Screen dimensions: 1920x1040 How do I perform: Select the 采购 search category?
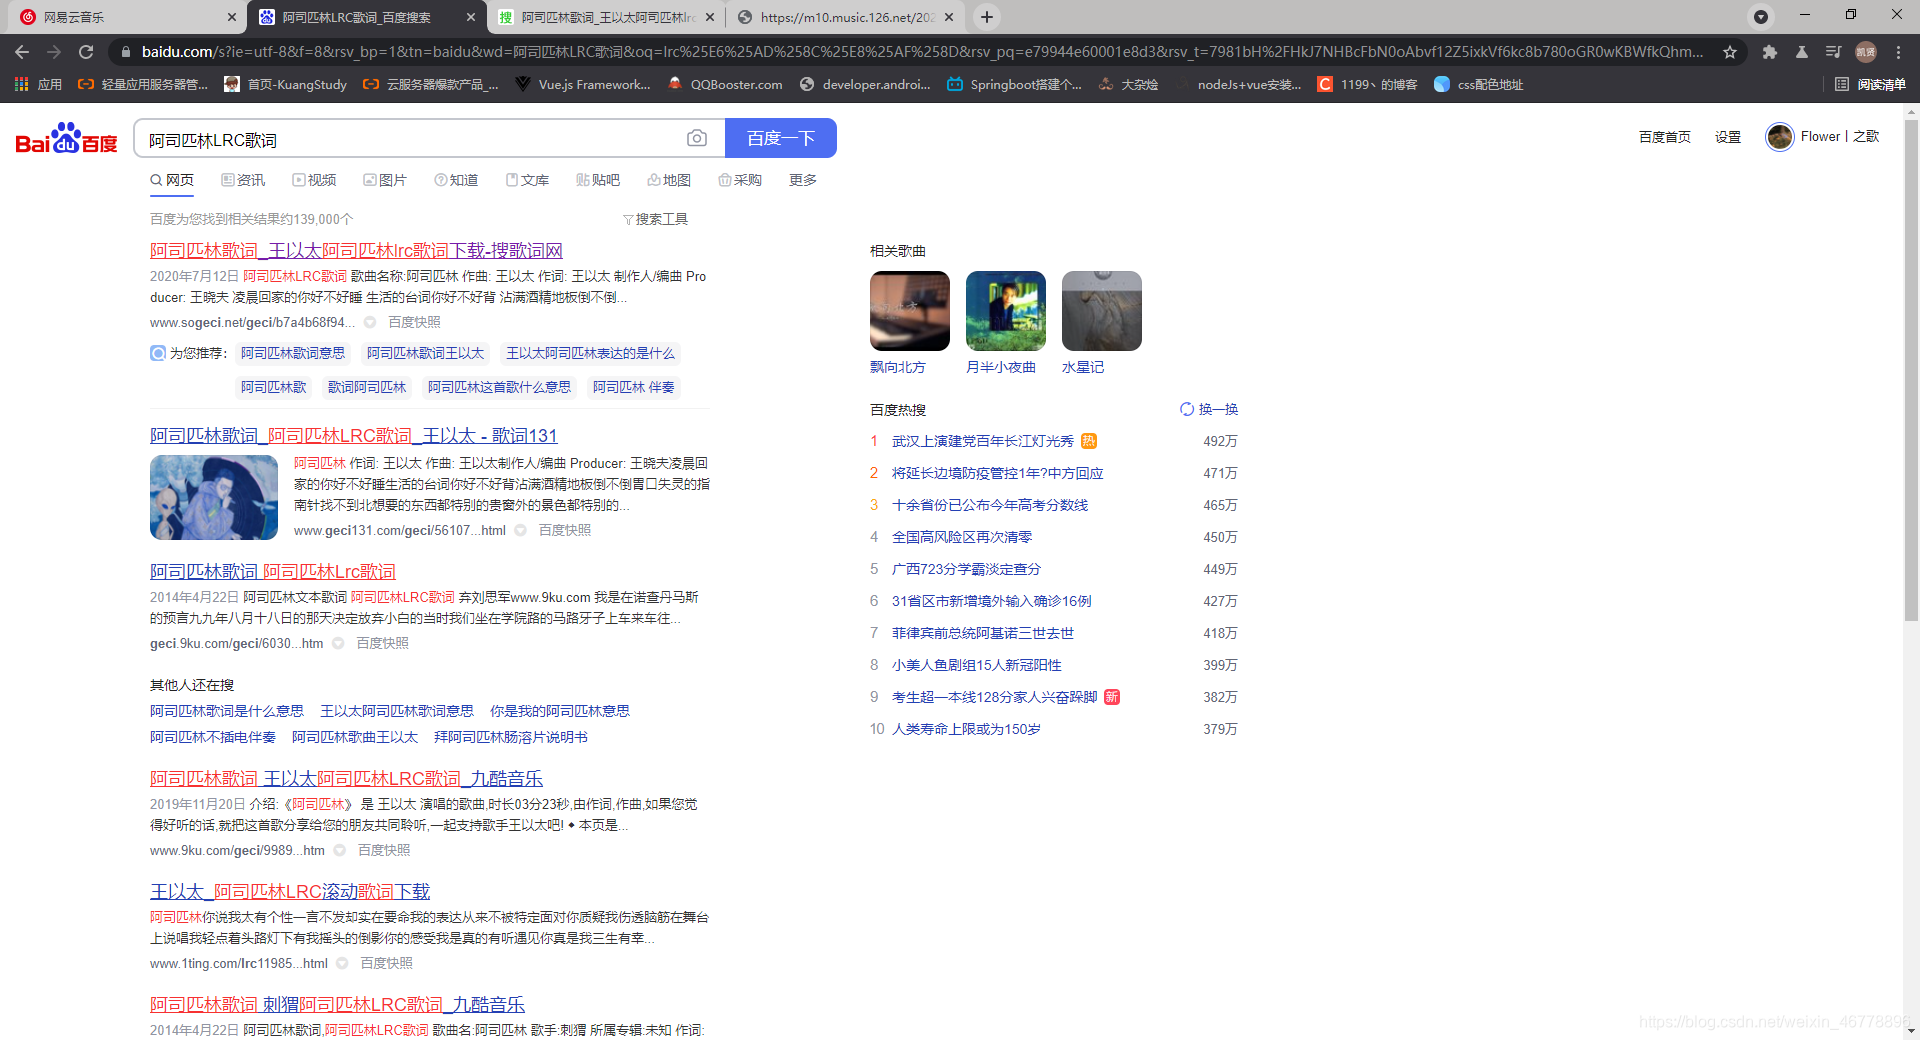[x=740, y=180]
